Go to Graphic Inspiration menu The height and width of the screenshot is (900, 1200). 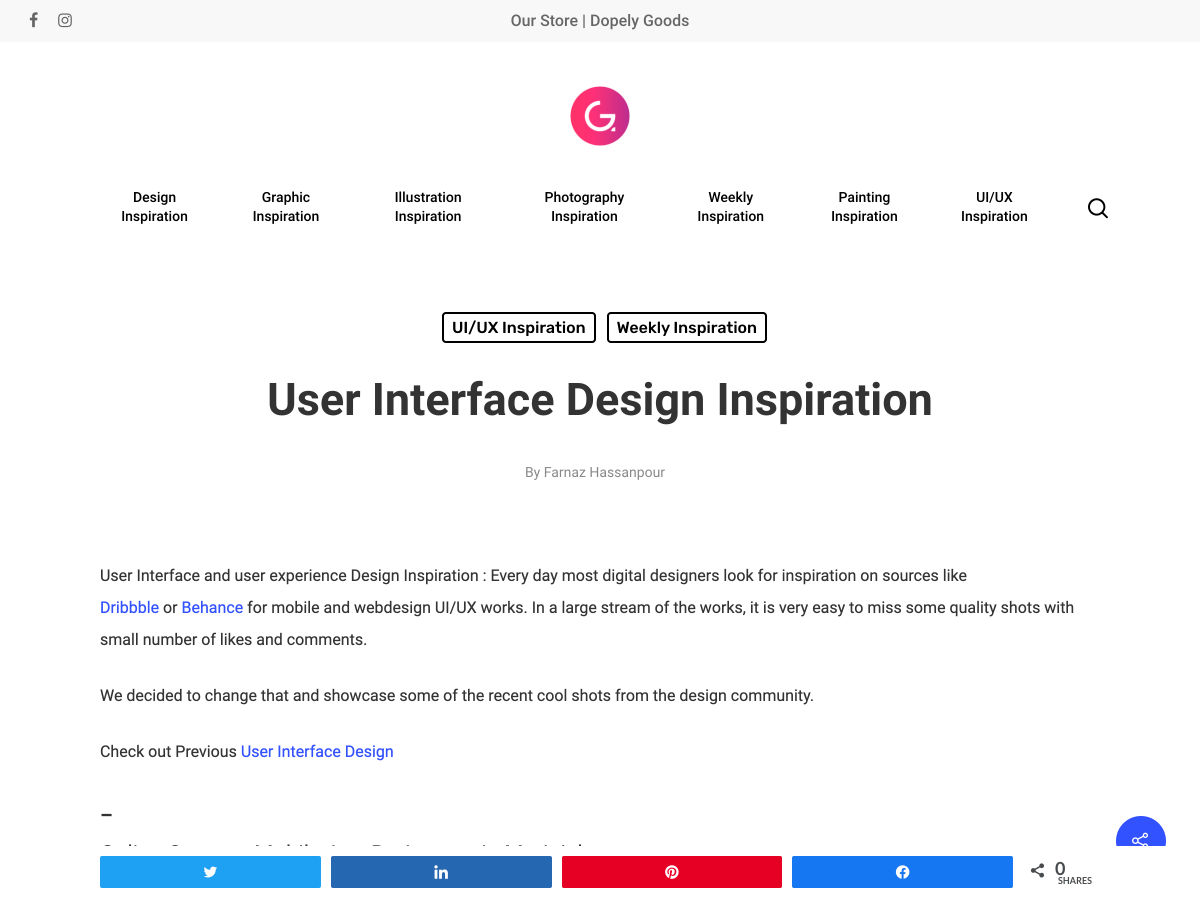[286, 207]
